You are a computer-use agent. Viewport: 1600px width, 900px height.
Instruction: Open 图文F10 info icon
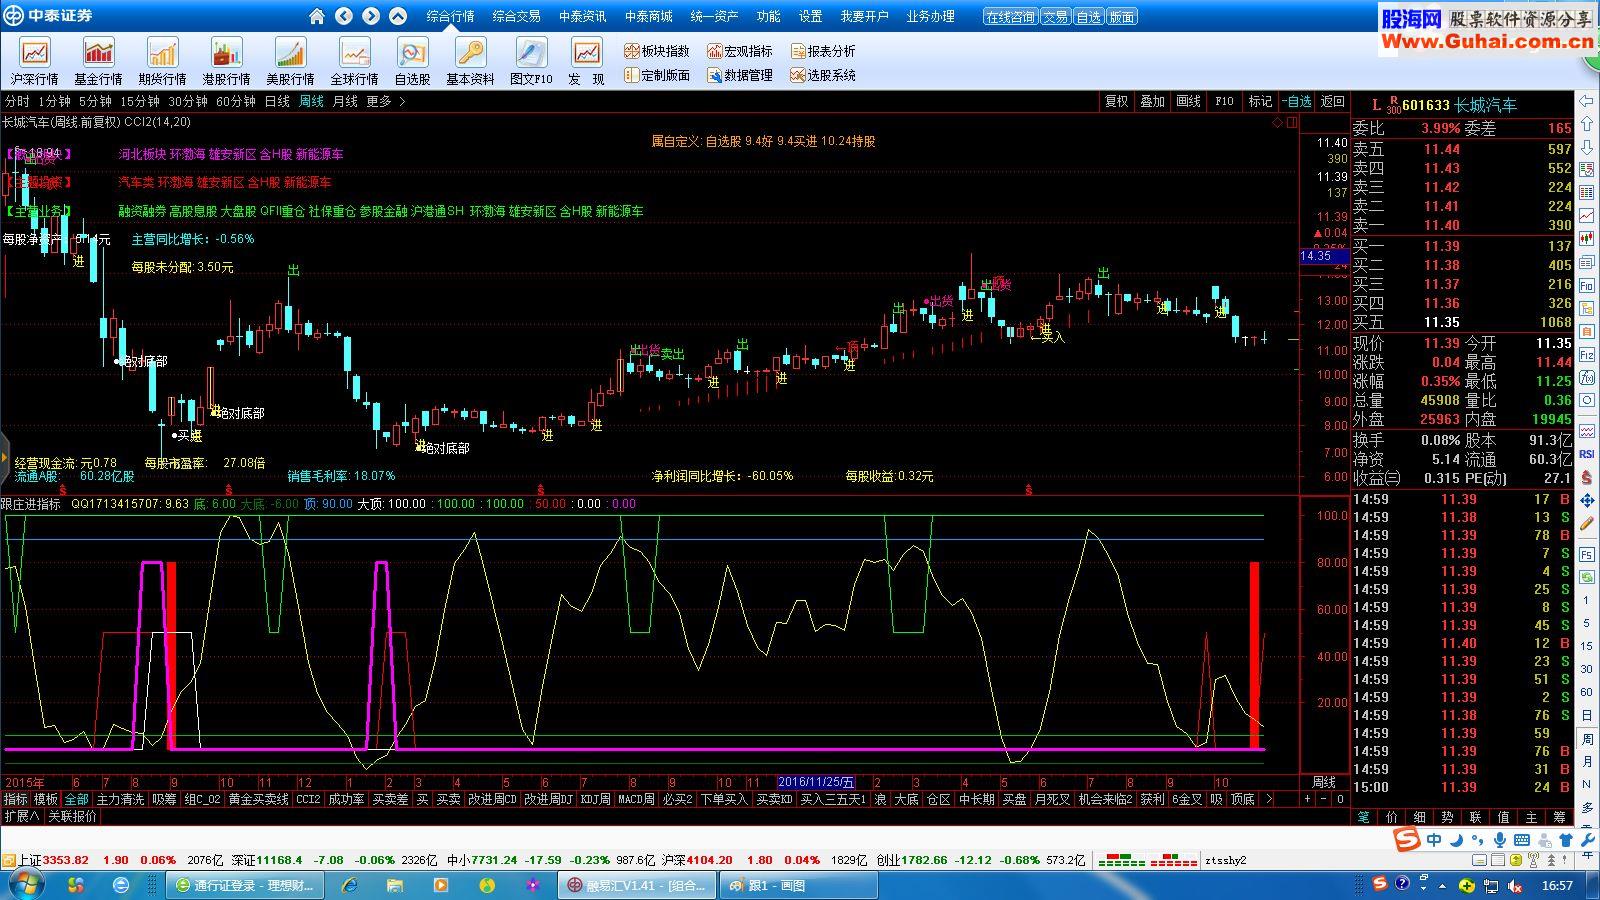[x=530, y=62]
